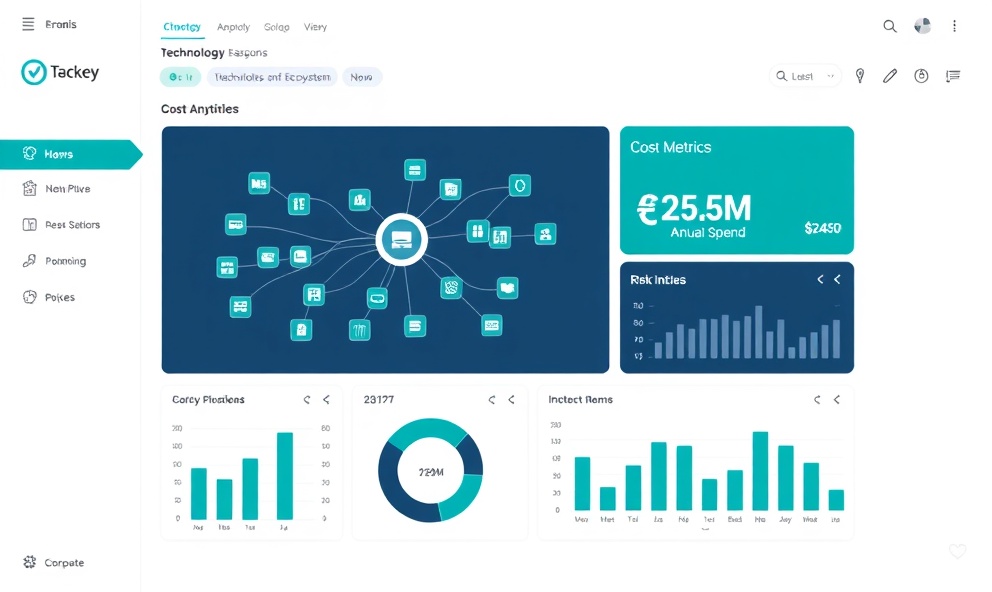Screen dimensions: 992x592
Task: Click the location pin icon in toolbar
Action: click(x=859, y=75)
